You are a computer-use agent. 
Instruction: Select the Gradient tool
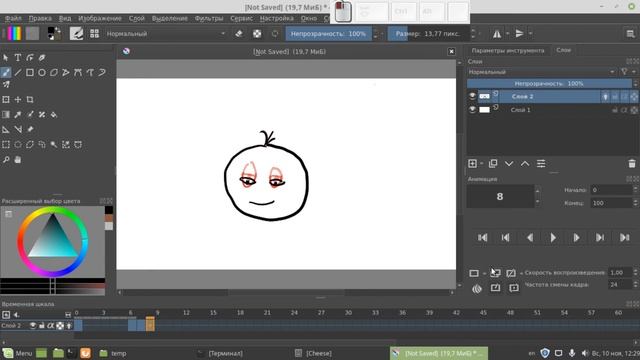coord(6,115)
